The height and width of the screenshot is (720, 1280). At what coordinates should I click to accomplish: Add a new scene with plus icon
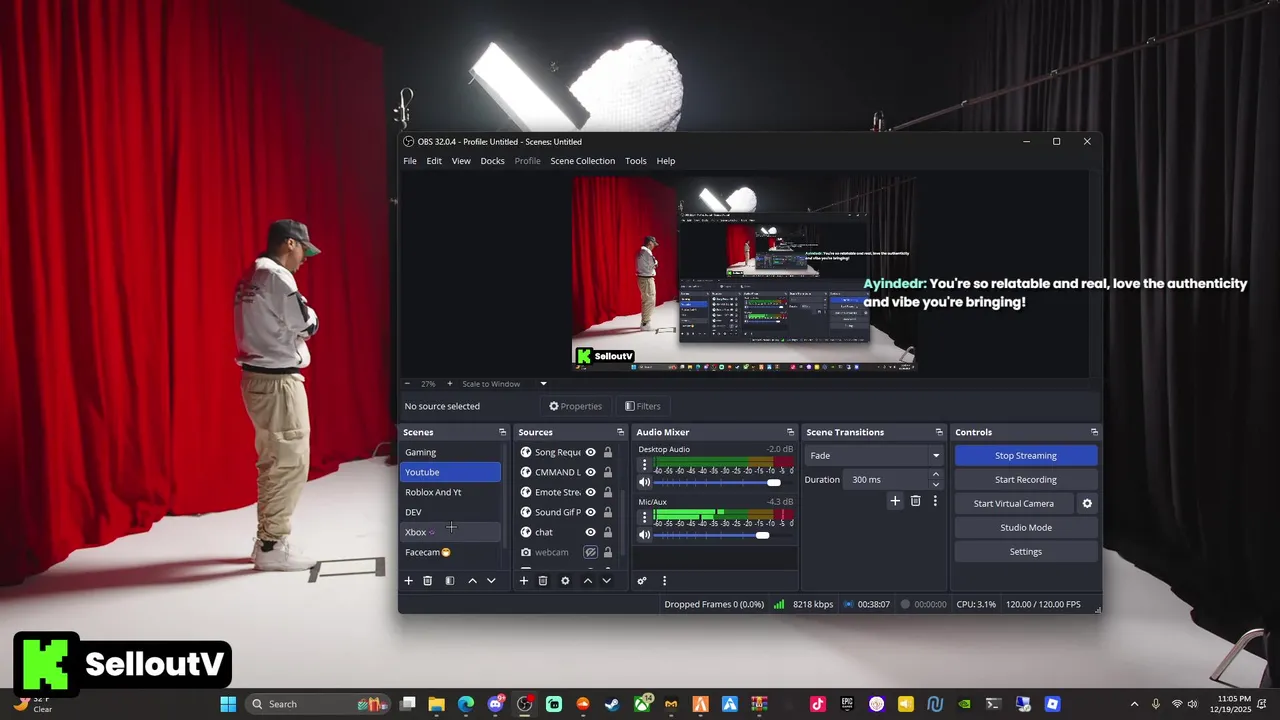[x=408, y=581]
